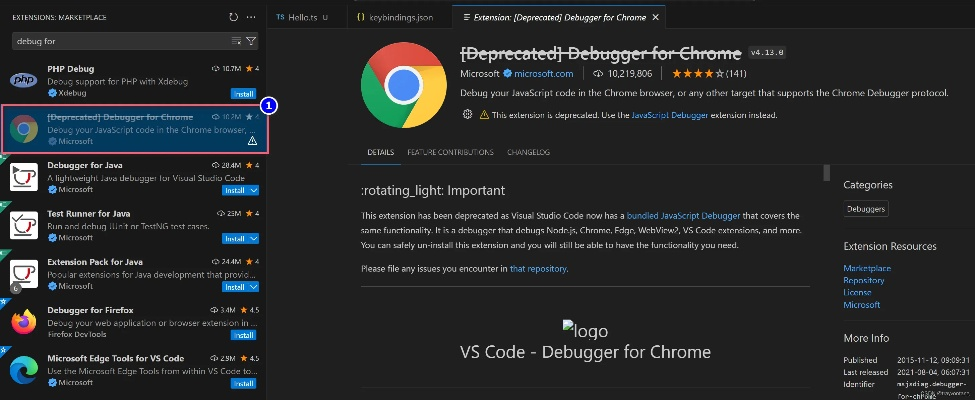Click the extensions search input field
This screenshot has width=975, height=400.
pyautogui.click(x=120, y=41)
